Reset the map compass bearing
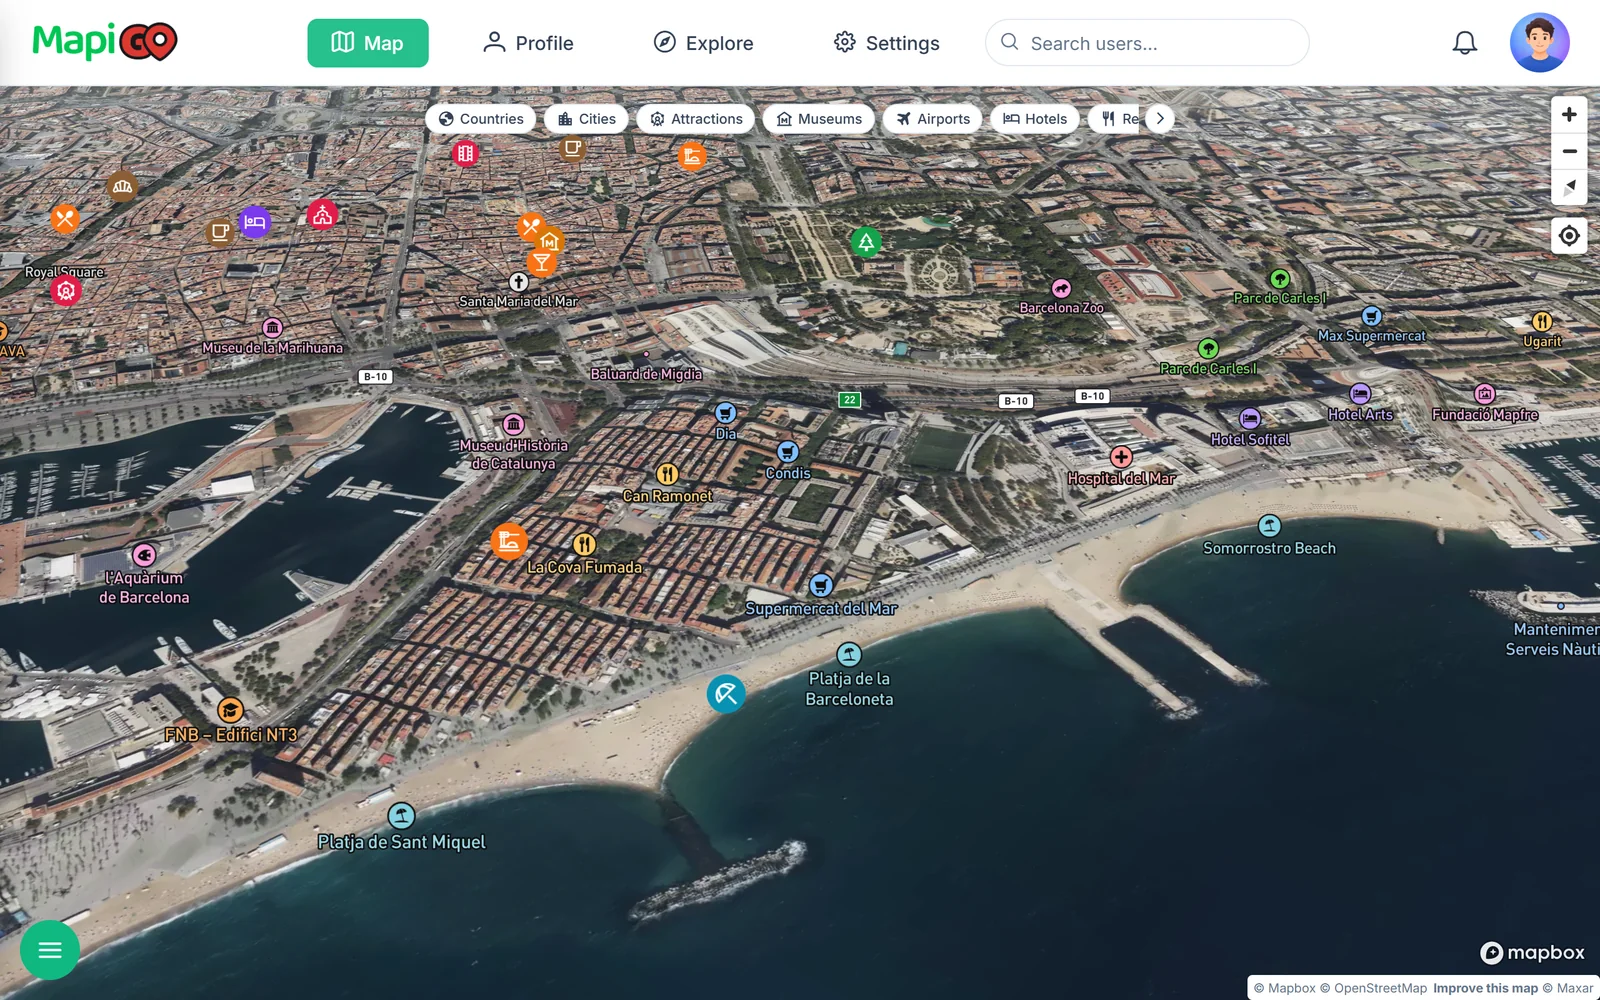This screenshot has width=1600, height=1000. click(1569, 188)
